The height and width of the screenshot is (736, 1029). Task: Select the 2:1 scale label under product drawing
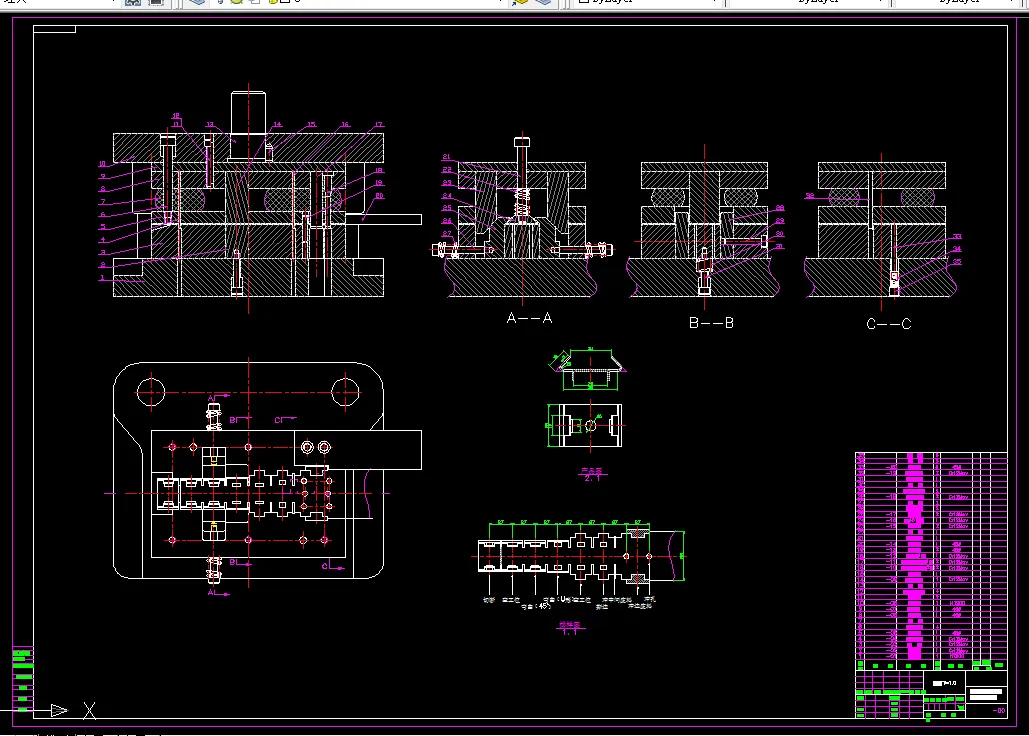tap(592, 478)
